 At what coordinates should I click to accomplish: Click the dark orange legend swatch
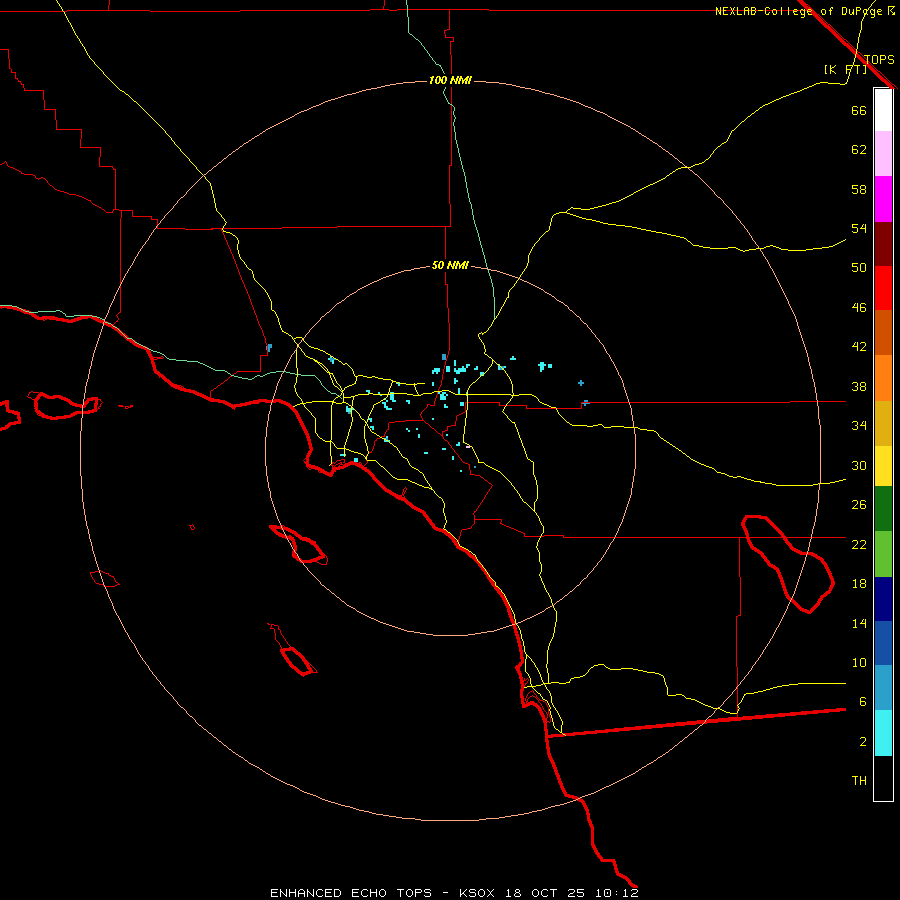883,332
